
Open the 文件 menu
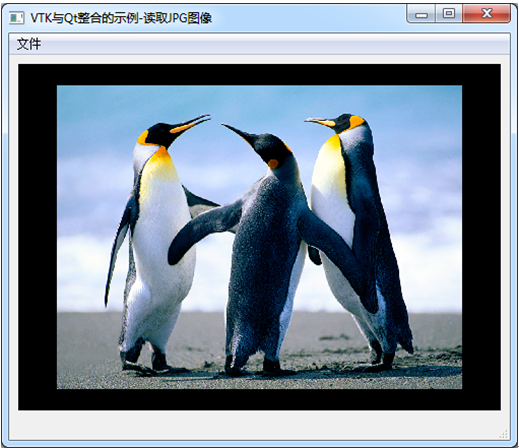pos(29,44)
